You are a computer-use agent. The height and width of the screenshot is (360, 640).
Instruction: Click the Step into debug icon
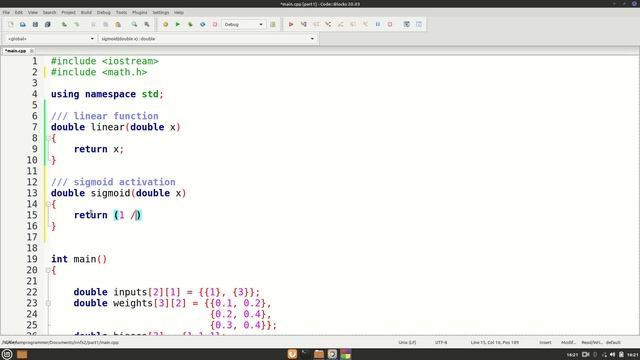click(x=328, y=24)
